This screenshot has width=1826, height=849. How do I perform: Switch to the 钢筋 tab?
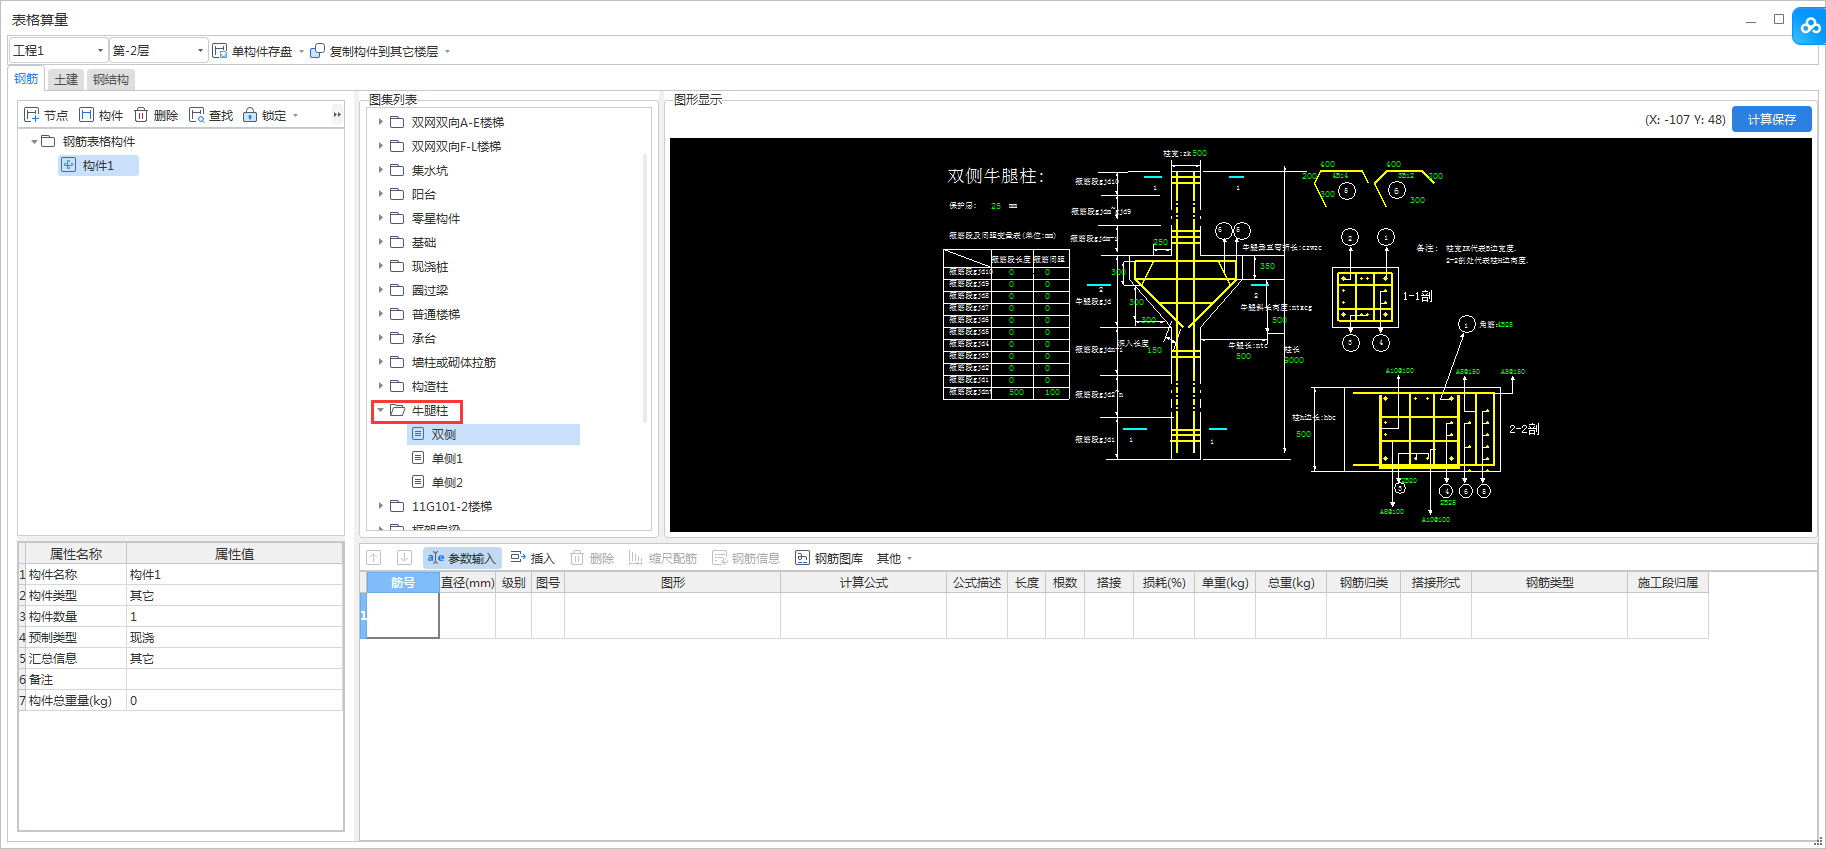coord(26,79)
